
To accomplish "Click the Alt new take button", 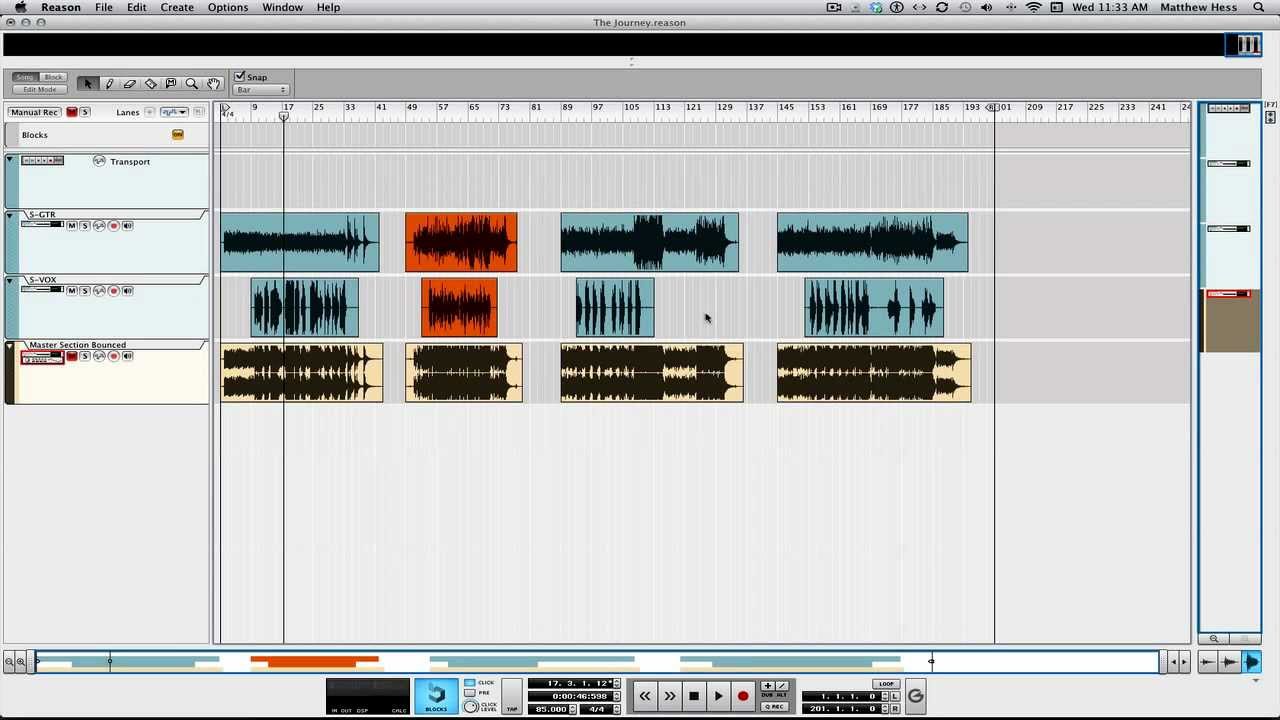I will (x=781, y=686).
